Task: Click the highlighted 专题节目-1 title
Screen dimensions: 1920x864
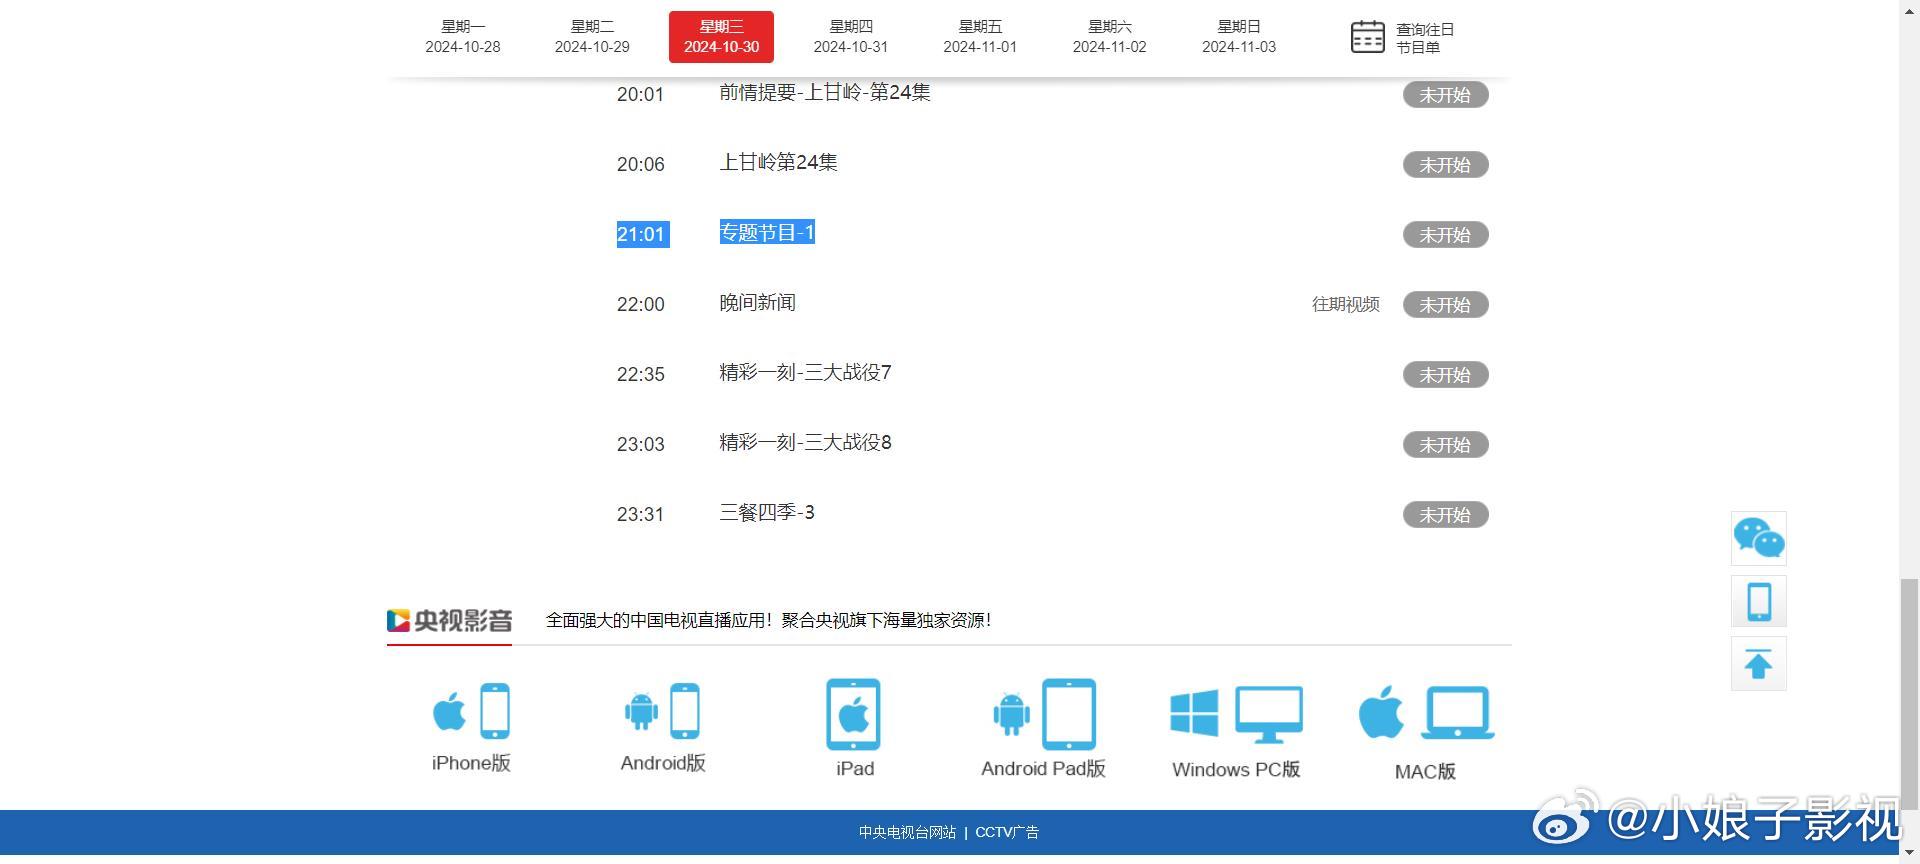Action: pos(767,233)
